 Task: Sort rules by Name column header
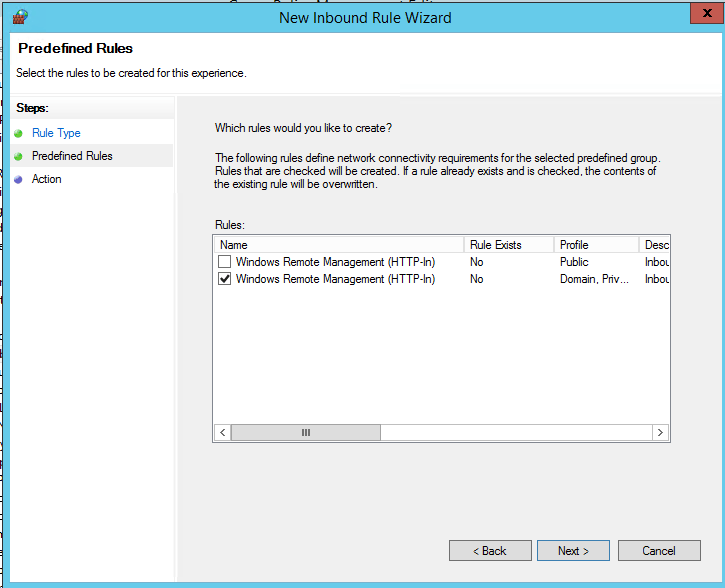(339, 245)
